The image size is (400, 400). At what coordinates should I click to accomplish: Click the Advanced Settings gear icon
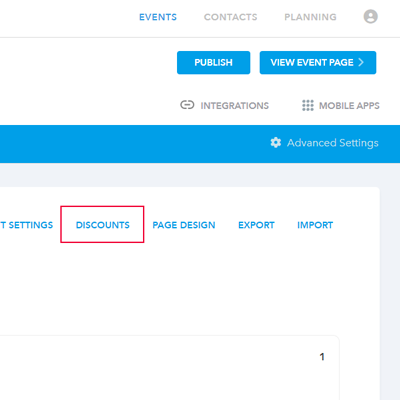(x=276, y=143)
